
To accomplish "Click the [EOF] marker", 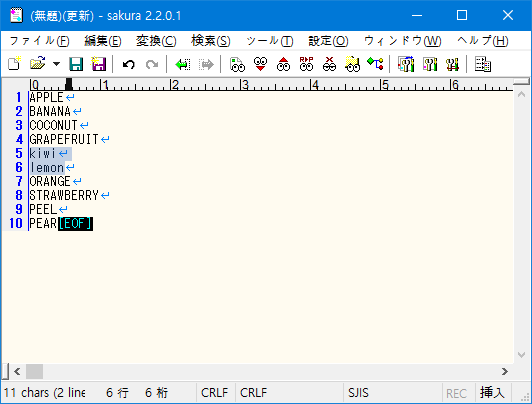I will 75,223.
